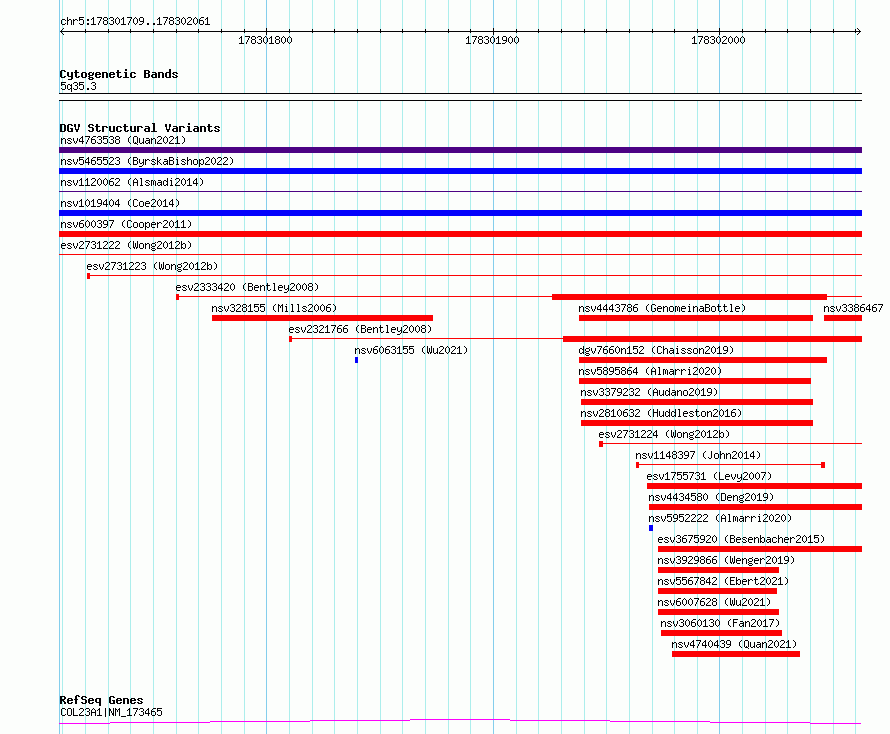Click left end marker of esv2731223

tap(89, 276)
